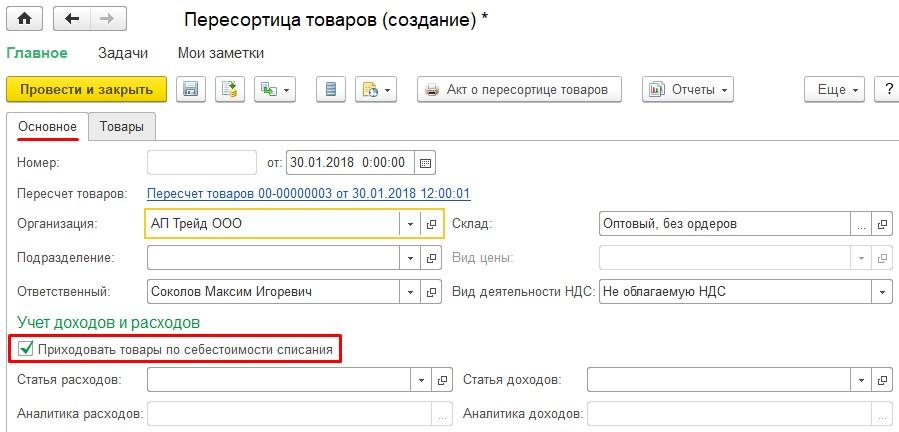This screenshot has width=899, height=432.
Task: Open the create-based-on icon menu
Action: (275, 89)
